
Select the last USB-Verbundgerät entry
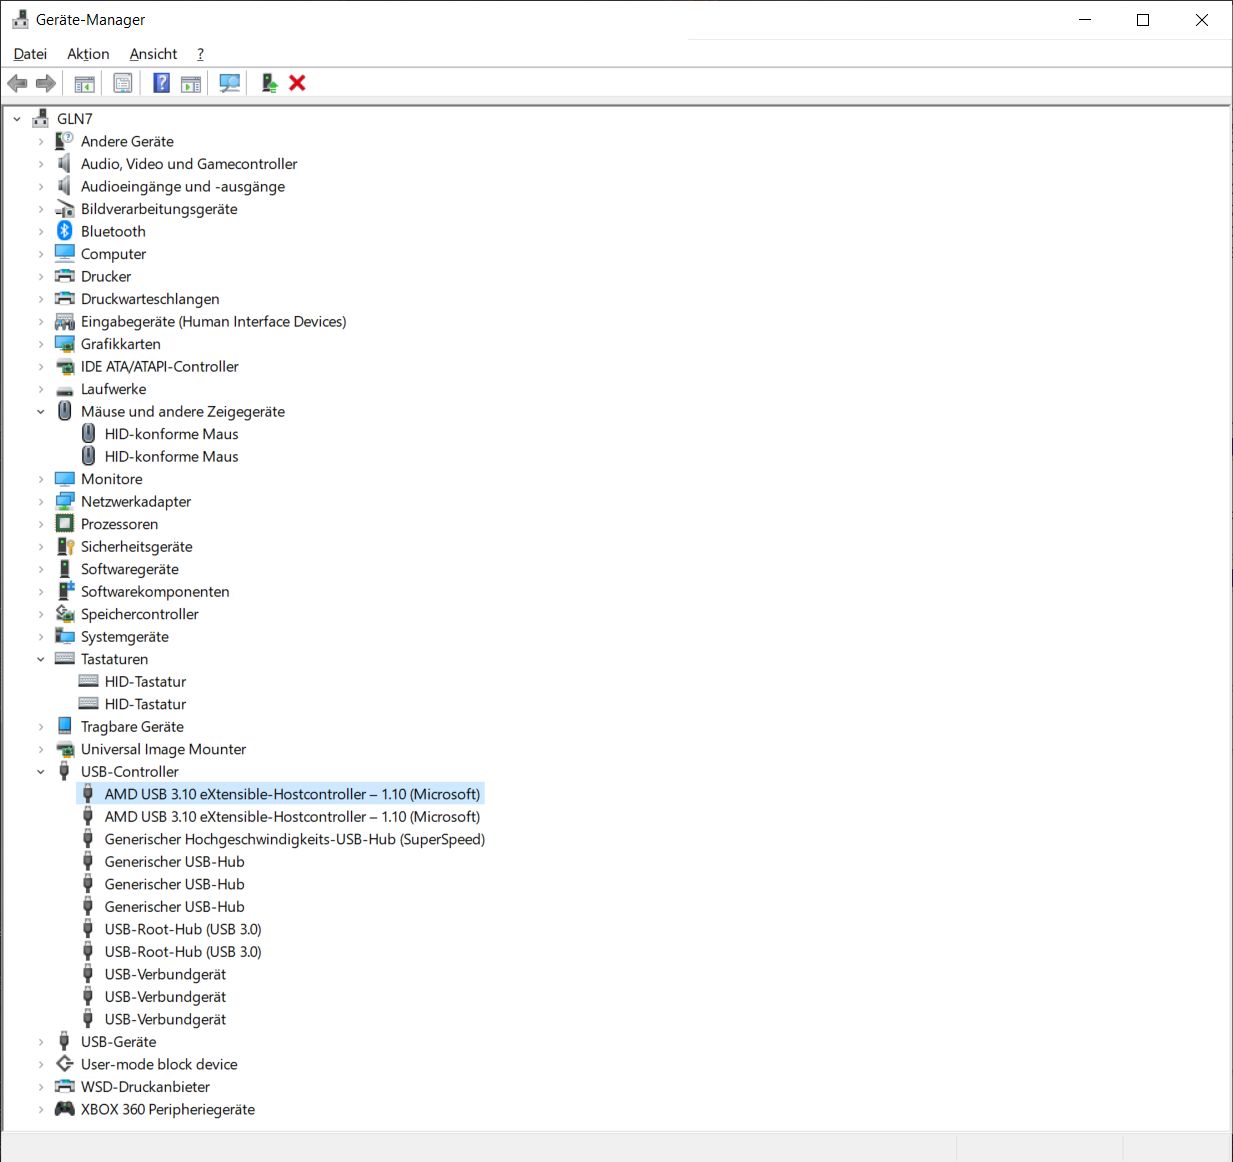pyautogui.click(x=165, y=1019)
